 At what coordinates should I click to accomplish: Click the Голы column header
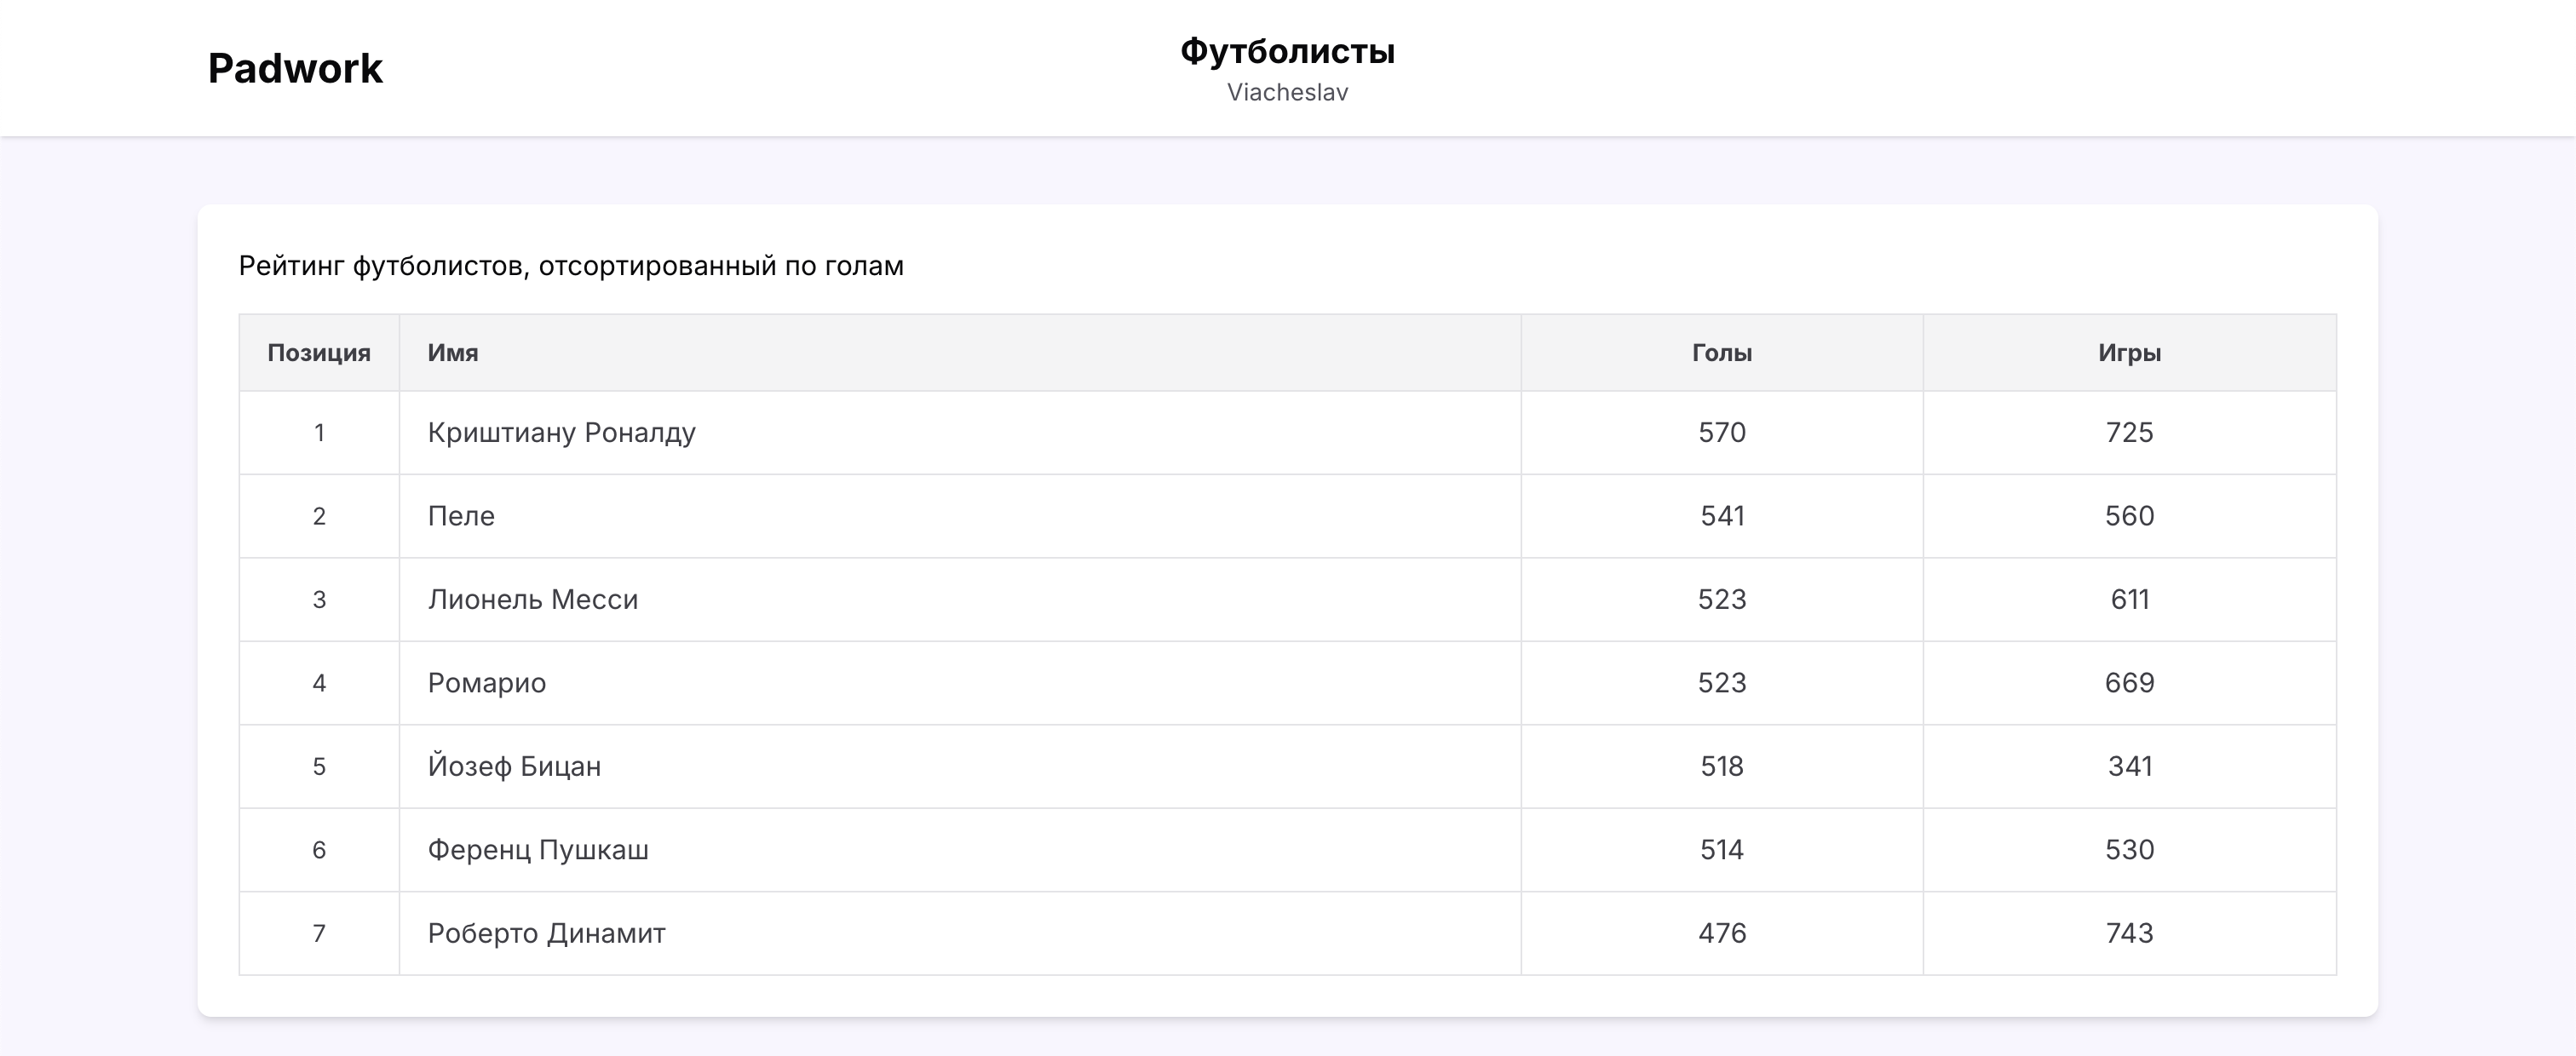(x=1721, y=353)
